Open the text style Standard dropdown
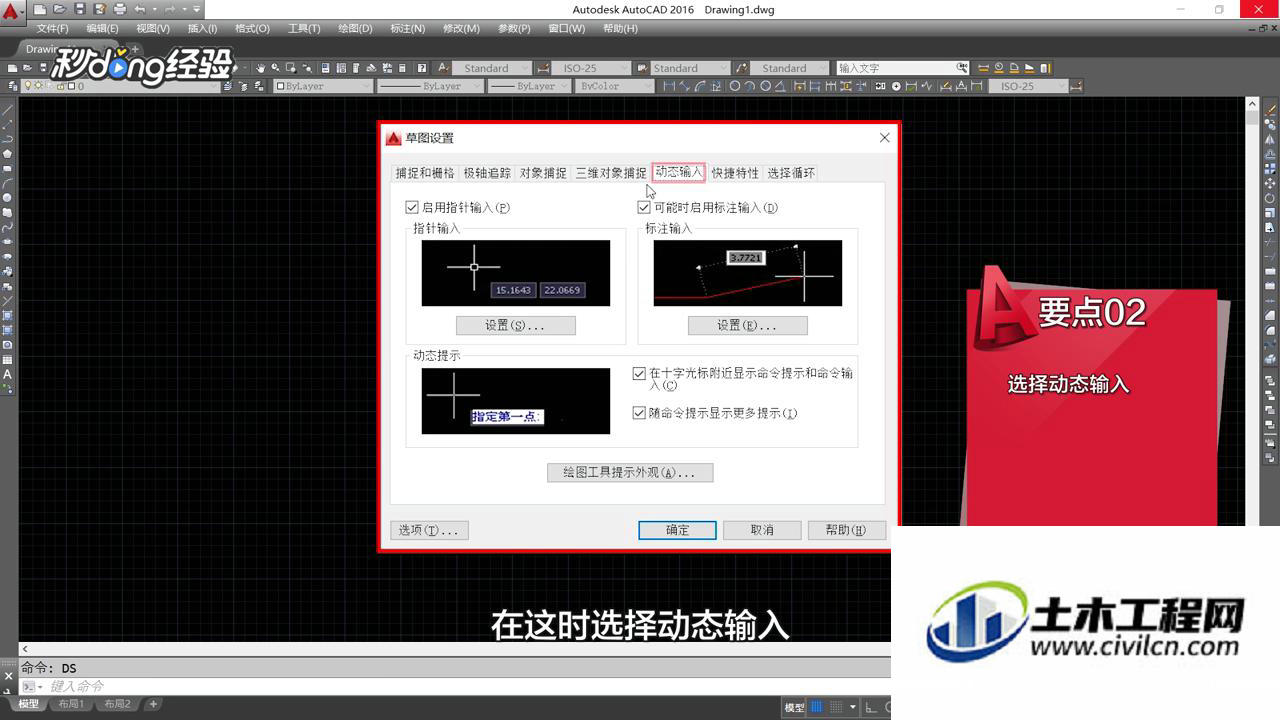Viewport: 1280px width, 720px height. click(492, 68)
